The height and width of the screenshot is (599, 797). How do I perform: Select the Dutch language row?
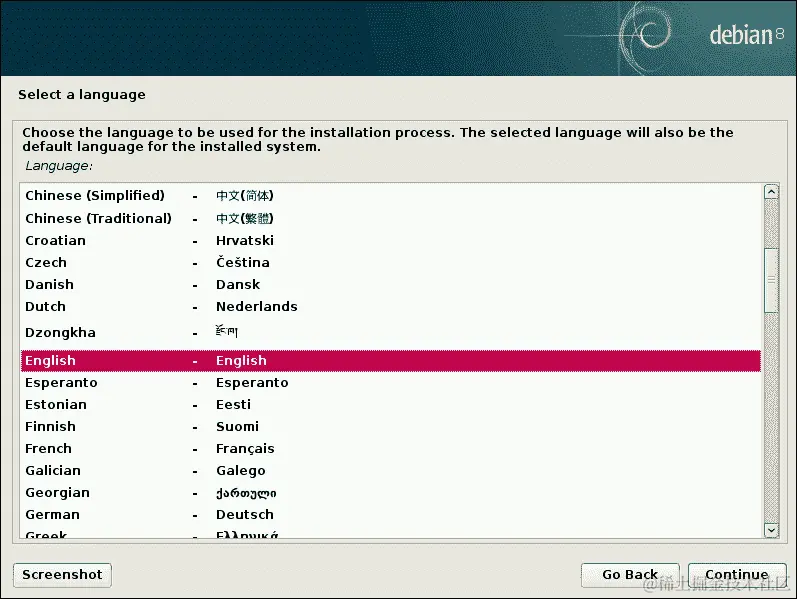pyautogui.click(x=390, y=306)
